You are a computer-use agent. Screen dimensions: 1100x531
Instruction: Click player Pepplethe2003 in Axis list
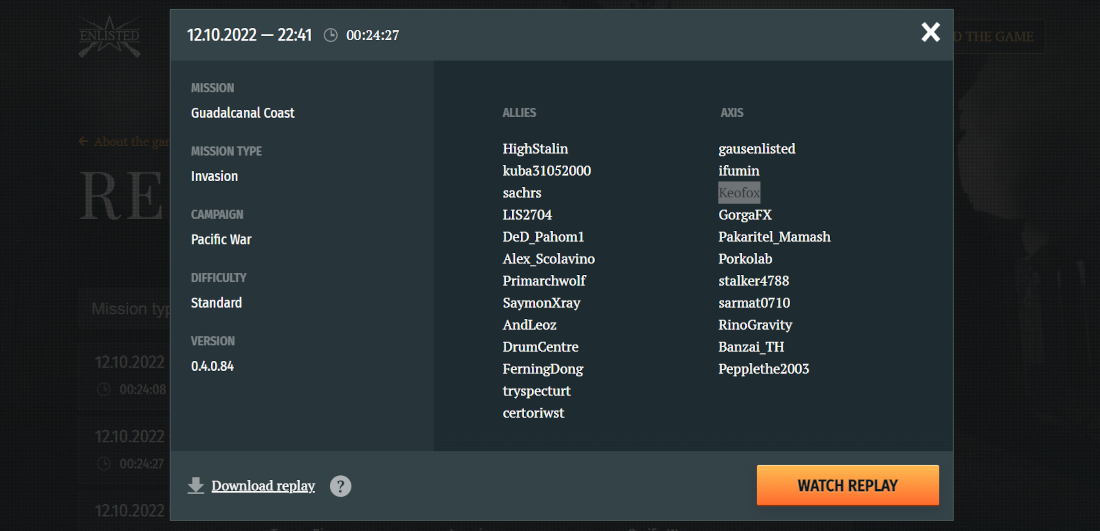pos(764,369)
